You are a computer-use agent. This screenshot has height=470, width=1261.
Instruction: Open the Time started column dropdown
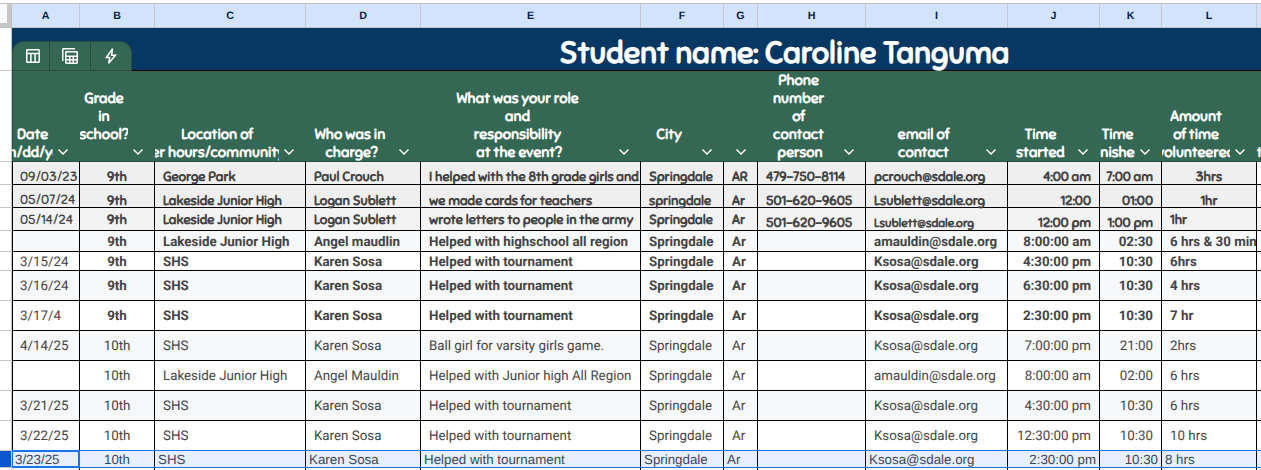1083,152
